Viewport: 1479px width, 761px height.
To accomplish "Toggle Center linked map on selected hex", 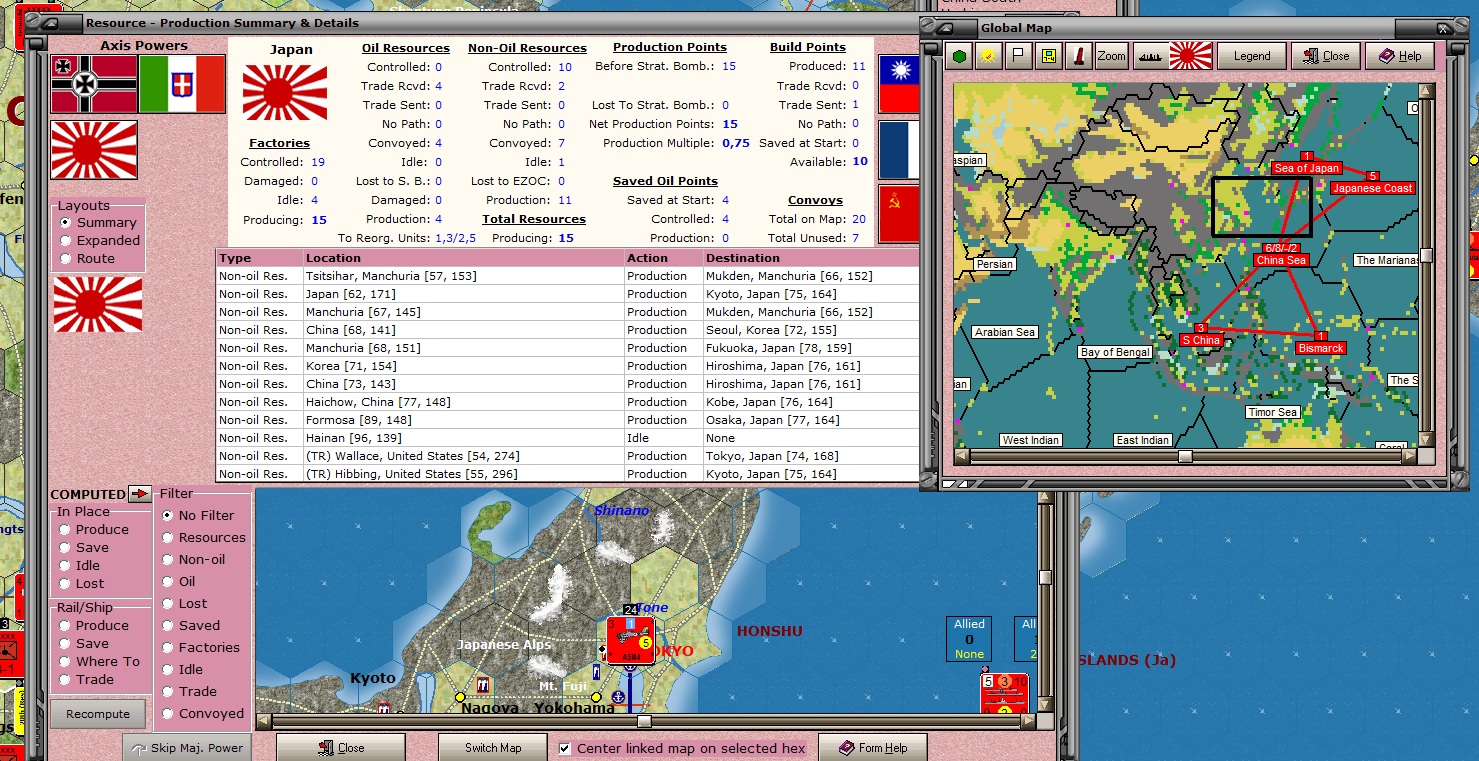I will pyautogui.click(x=681, y=748).
